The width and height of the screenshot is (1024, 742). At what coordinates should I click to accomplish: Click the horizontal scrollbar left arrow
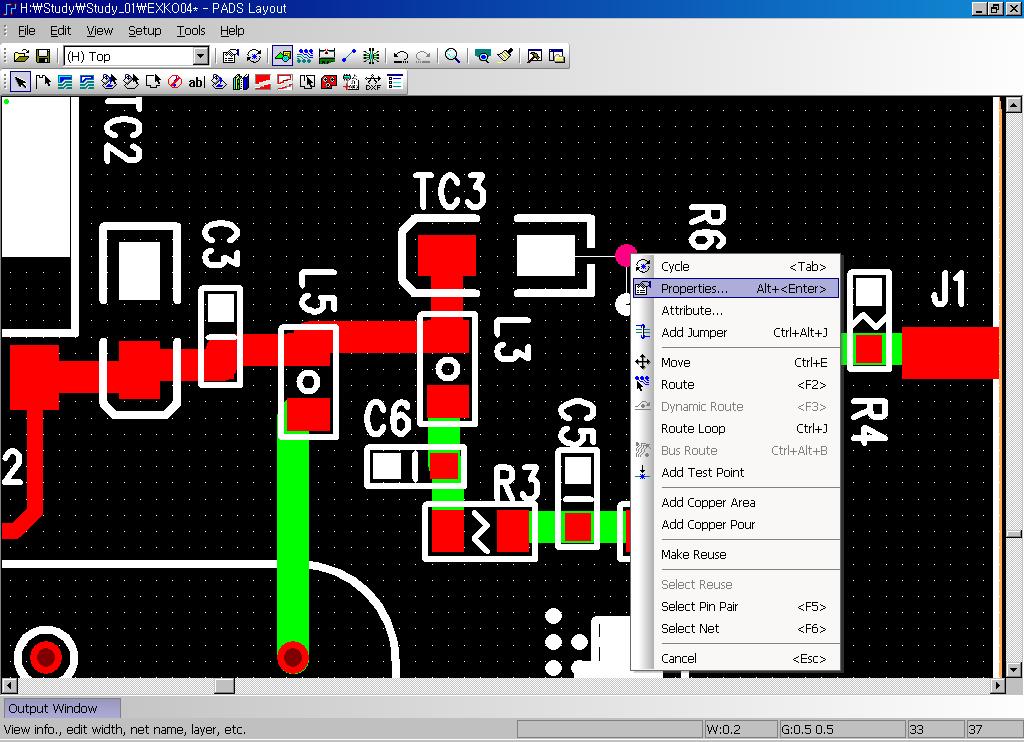9,686
